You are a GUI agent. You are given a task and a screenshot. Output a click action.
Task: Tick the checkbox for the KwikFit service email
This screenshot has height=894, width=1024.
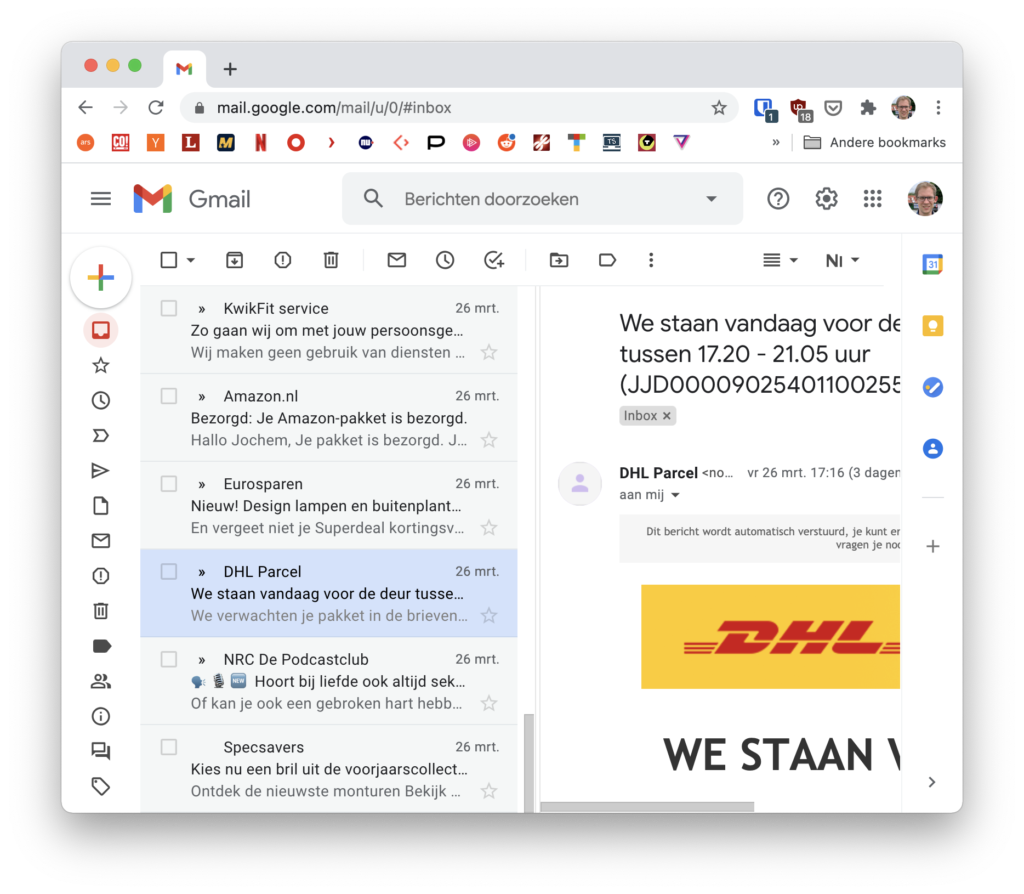[169, 308]
